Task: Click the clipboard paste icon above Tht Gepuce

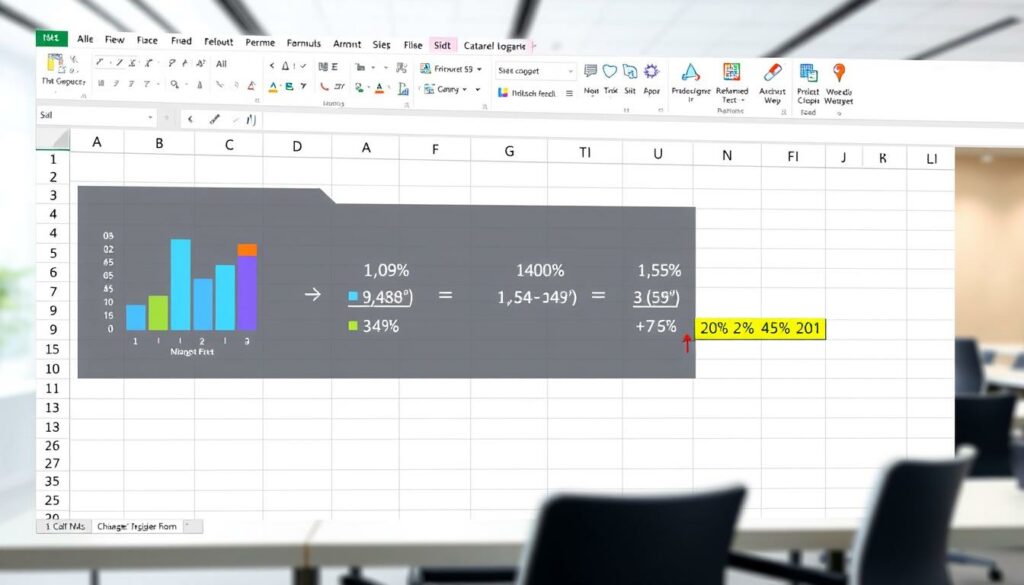Action: [x=56, y=63]
